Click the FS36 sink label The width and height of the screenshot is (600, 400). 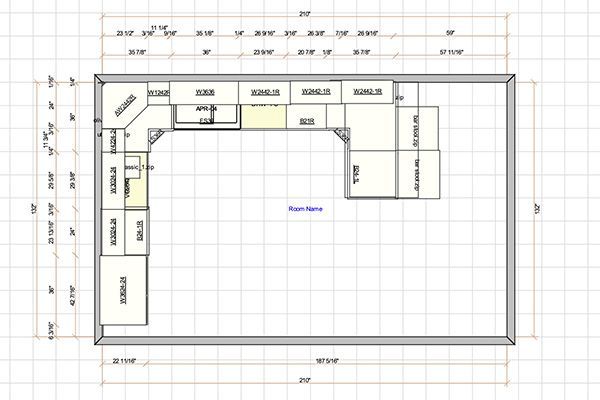[x=206, y=121]
